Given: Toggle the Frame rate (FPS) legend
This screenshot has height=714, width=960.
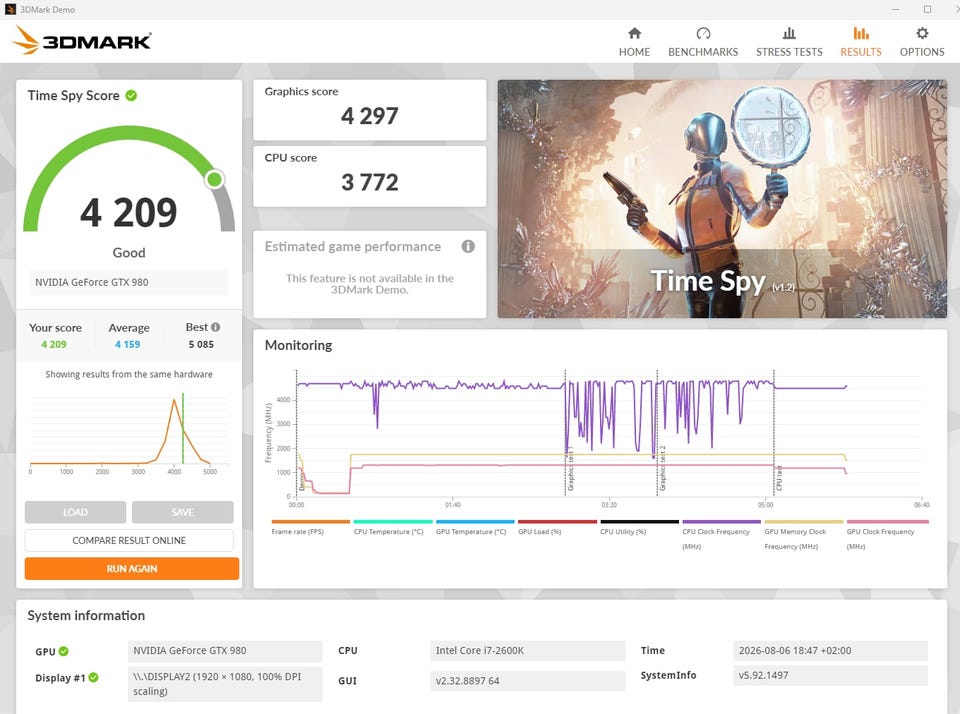Looking at the screenshot, I should [310, 527].
